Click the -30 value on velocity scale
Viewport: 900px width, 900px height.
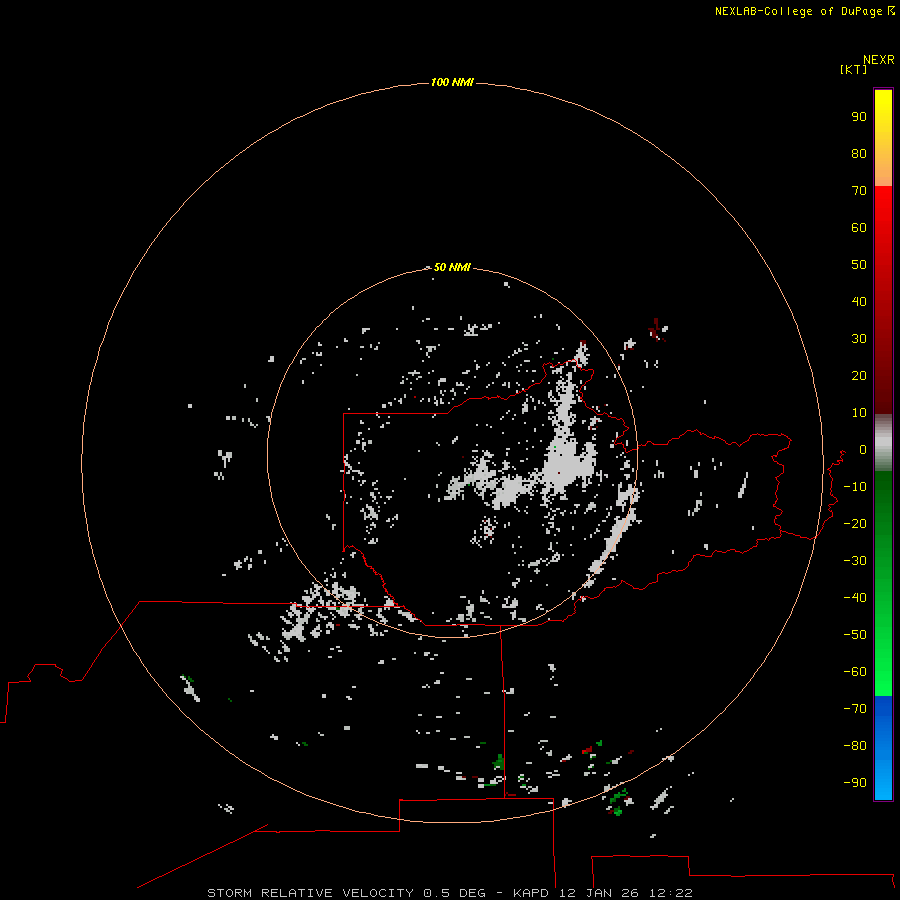click(855, 561)
